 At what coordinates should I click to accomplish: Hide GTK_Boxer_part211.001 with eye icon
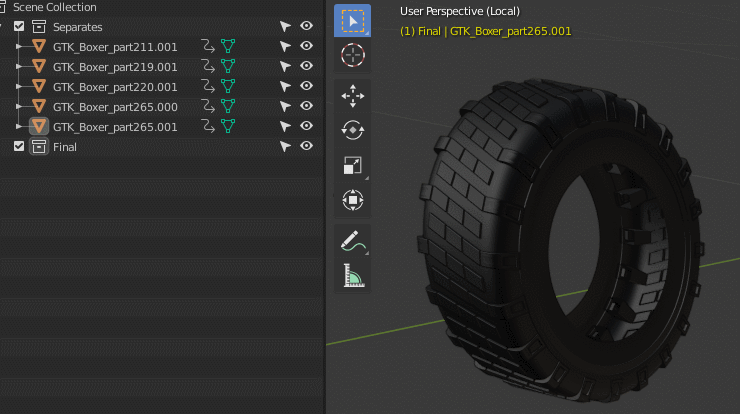click(306, 46)
